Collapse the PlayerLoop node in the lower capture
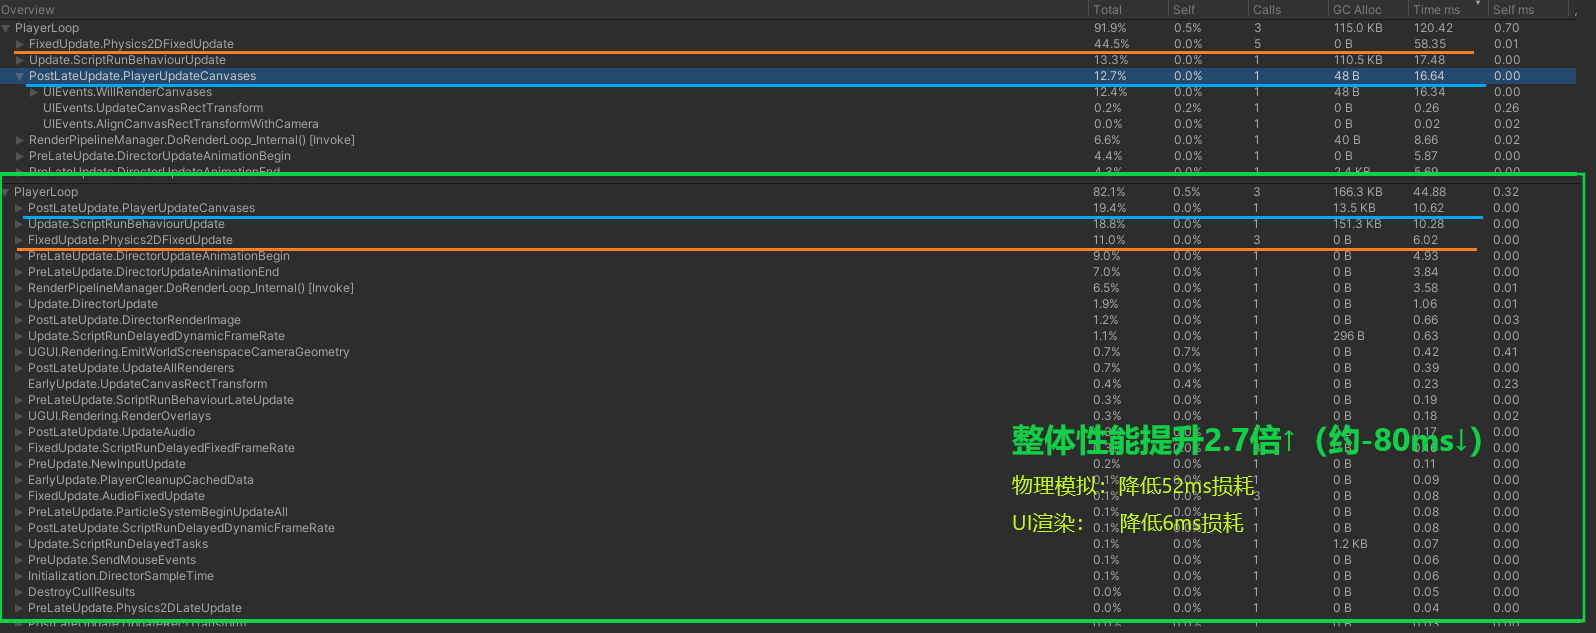Image resolution: width=1596 pixels, height=633 pixels. coord(6,192)
